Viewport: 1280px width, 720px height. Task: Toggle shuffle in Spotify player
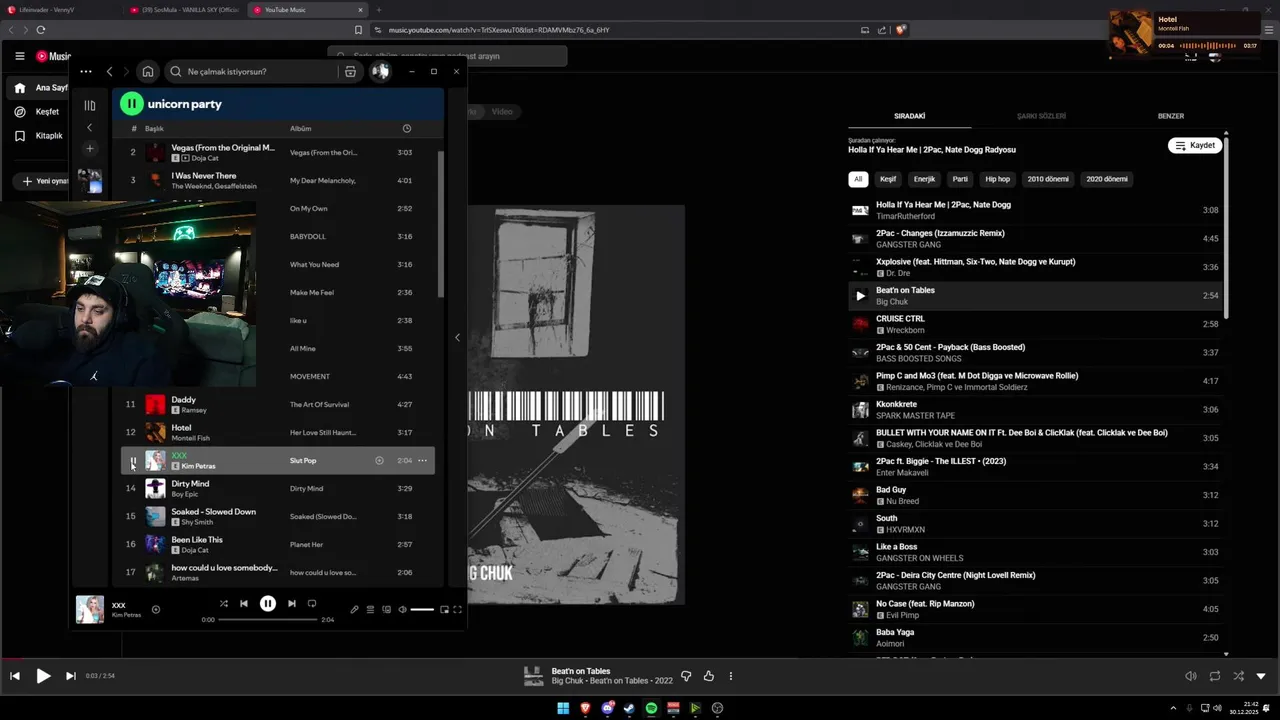coord(224,603)
